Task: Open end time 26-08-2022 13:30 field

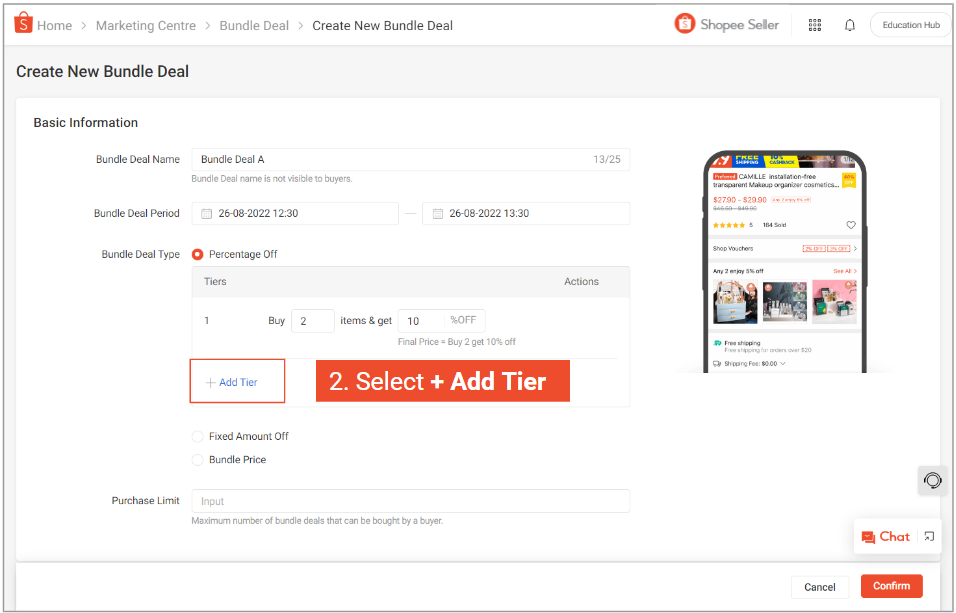Action: [526, 213]
